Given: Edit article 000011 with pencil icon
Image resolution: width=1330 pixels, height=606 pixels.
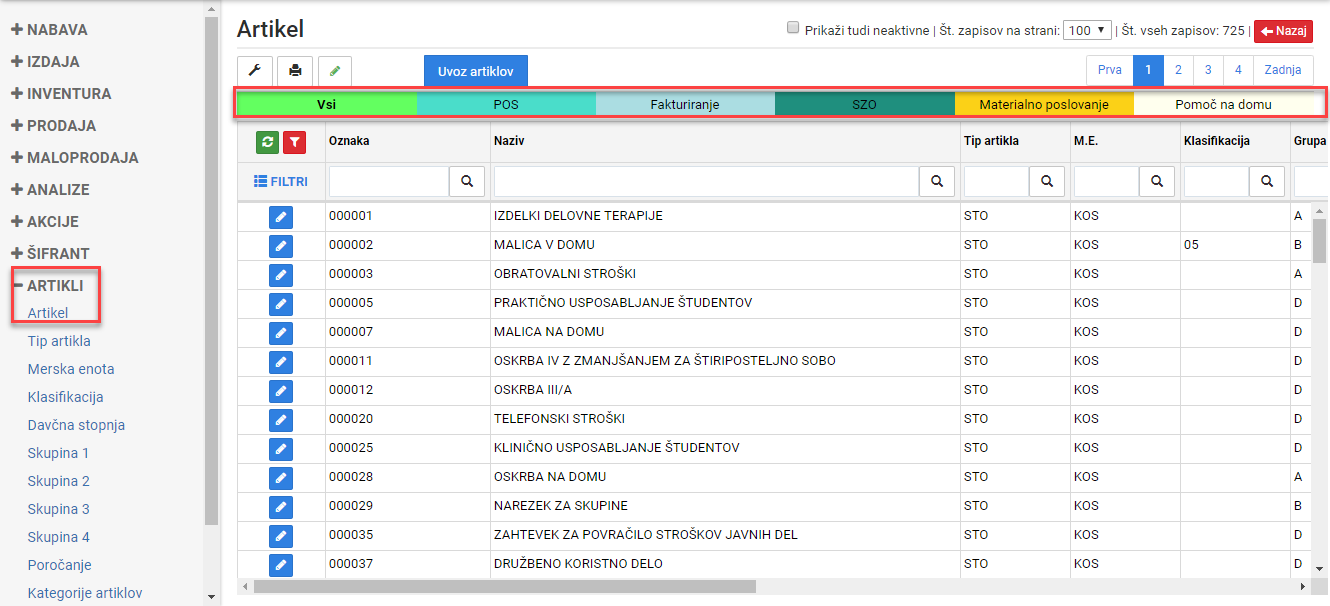Looking at the screenshot, I should pos(281,361).
